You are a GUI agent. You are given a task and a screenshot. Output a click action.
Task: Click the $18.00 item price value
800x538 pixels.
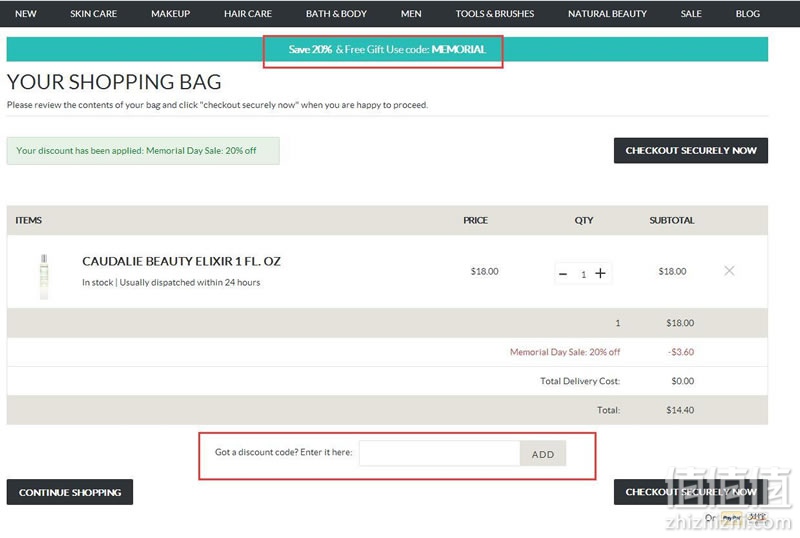pyautogui.click(x=484, y=272)
